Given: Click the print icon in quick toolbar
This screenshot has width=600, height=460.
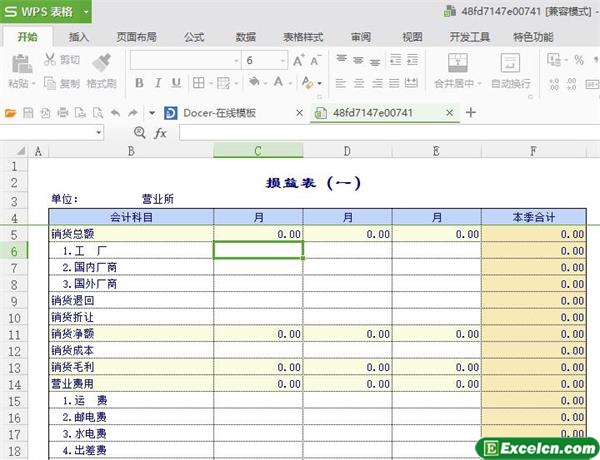Looking at the screenshot, I should tap(63, 113).
